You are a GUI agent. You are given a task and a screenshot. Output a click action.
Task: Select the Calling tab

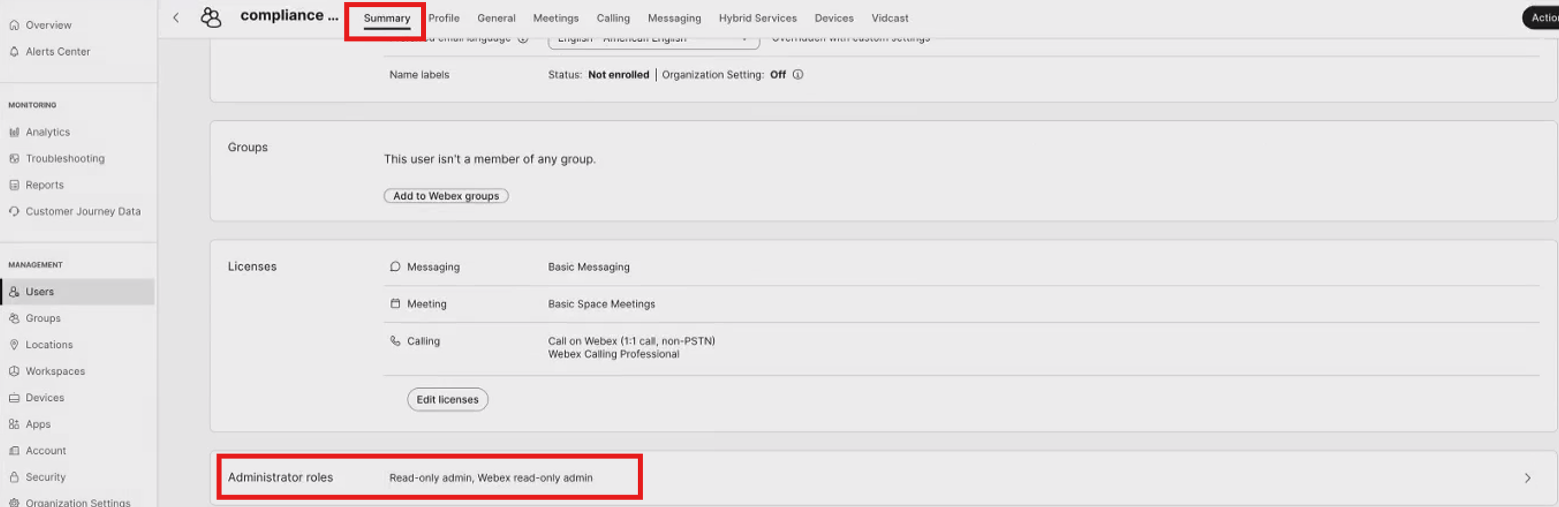tap(613, 18)
